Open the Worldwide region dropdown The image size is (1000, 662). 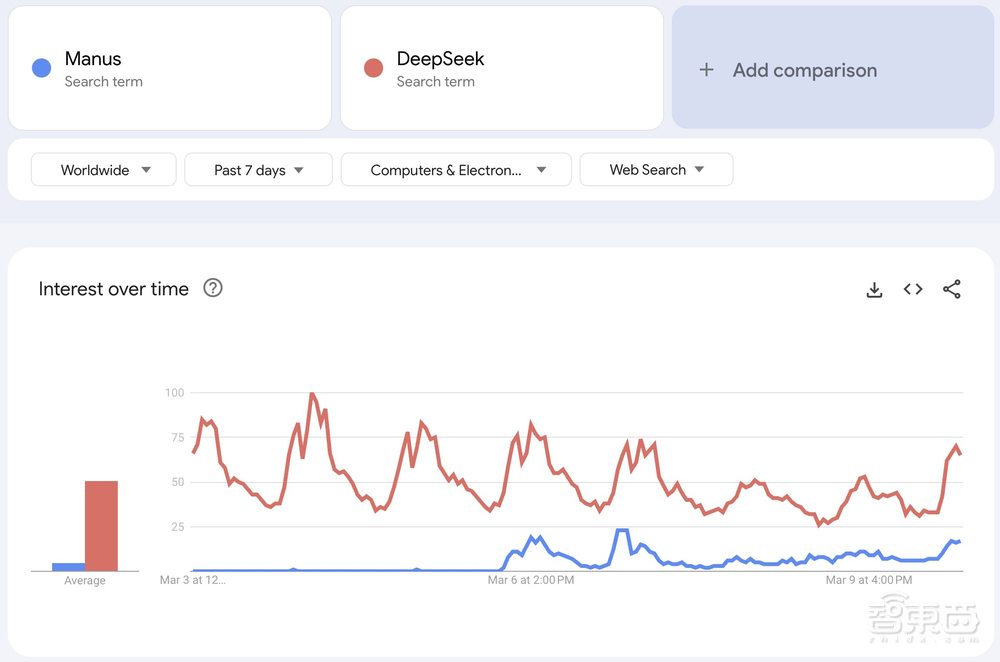(x=103, y=169)
